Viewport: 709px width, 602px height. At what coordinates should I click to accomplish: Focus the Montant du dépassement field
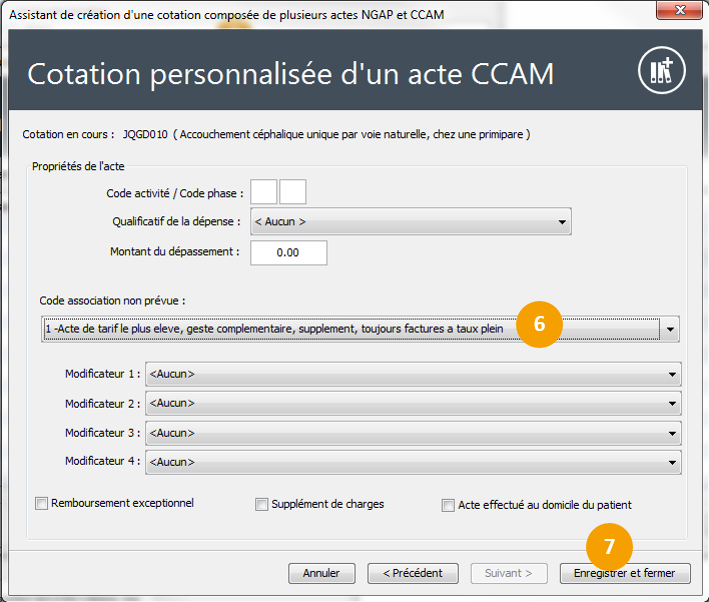[x=288, y=253]
